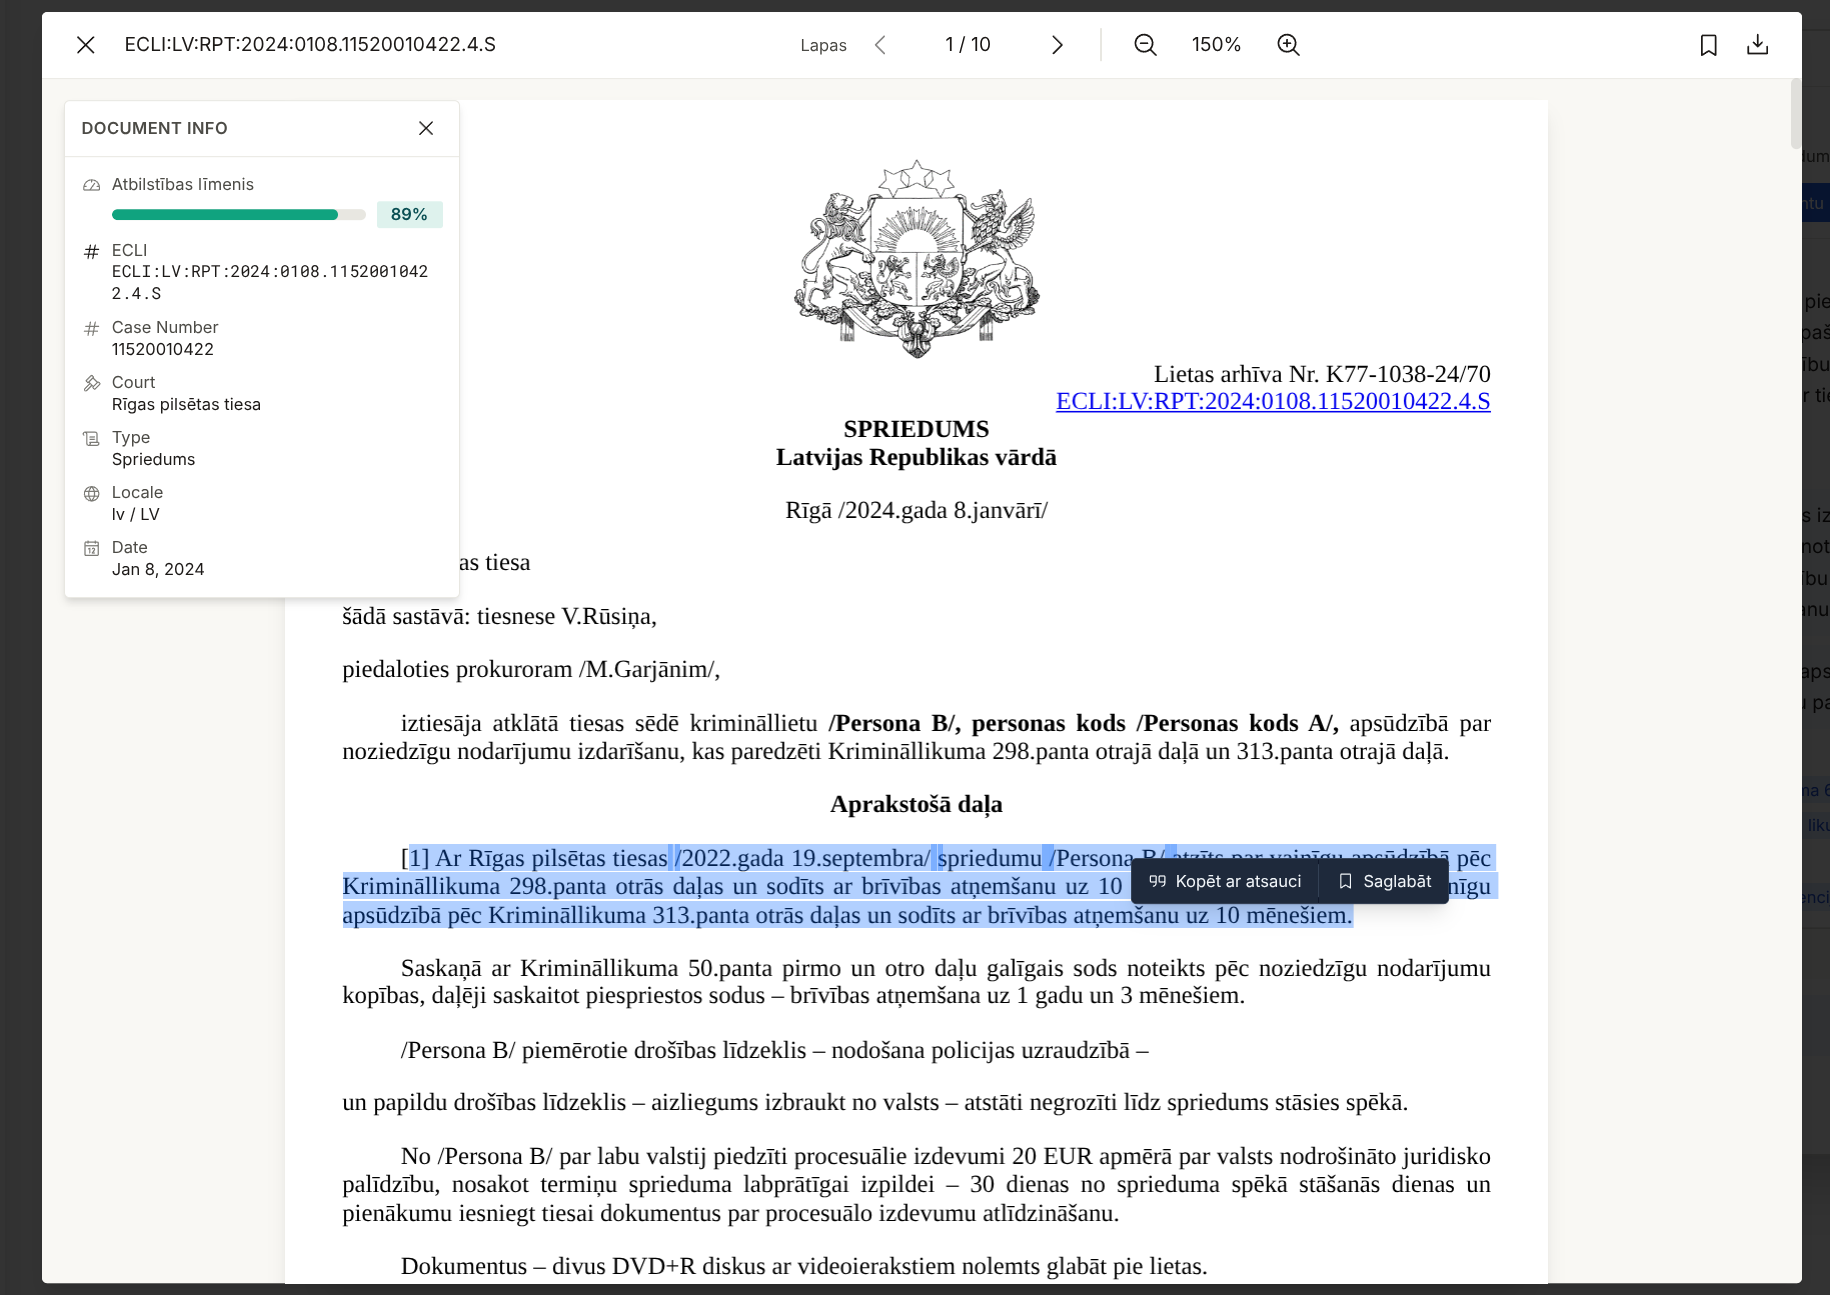Download the document
The height and width of the screenshot is (1295, 1830).
(1758, 44)
